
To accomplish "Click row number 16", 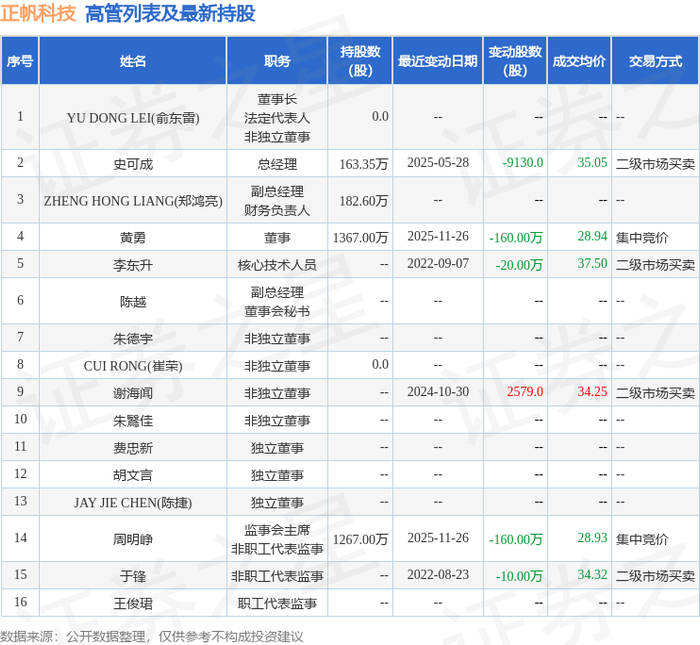I will (21, 602).
